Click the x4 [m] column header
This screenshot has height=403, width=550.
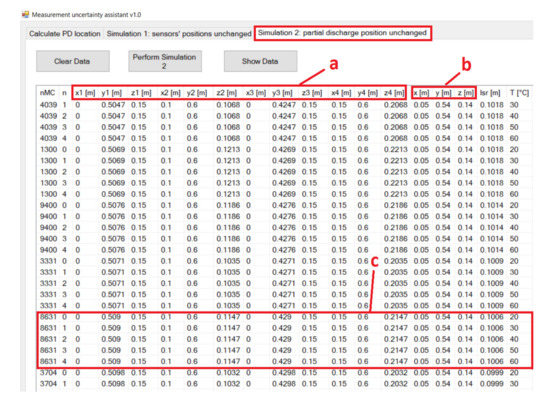click(x=341, y=93)
